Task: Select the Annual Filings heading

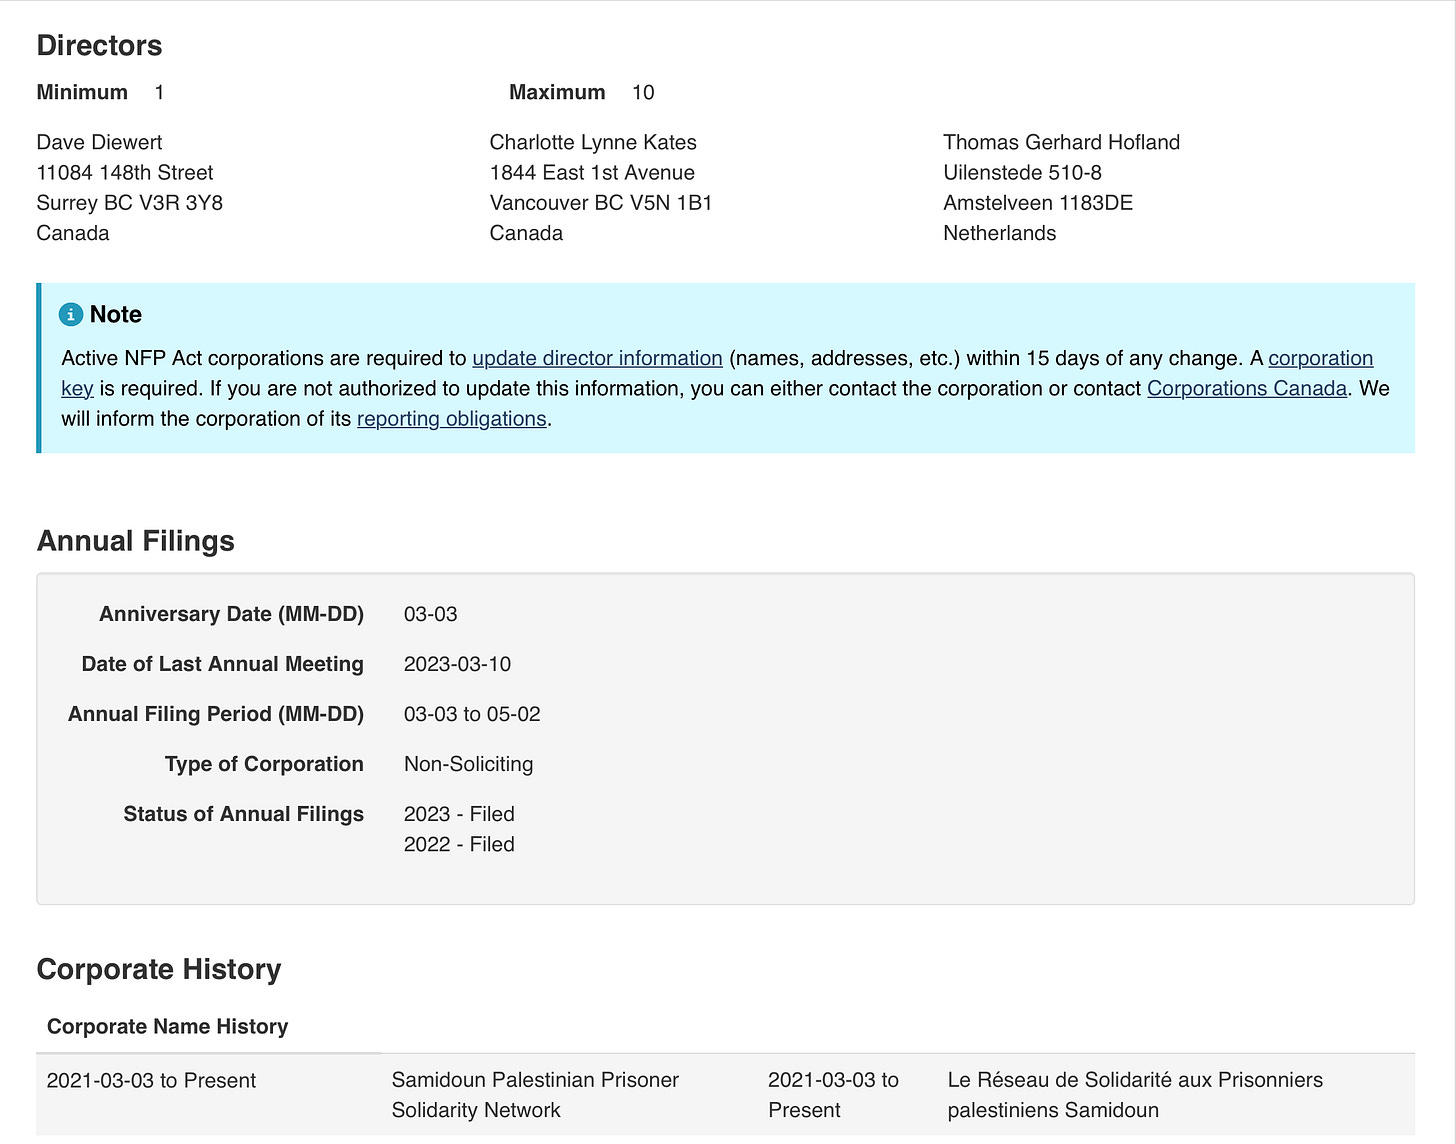Action: coord(135,540)
